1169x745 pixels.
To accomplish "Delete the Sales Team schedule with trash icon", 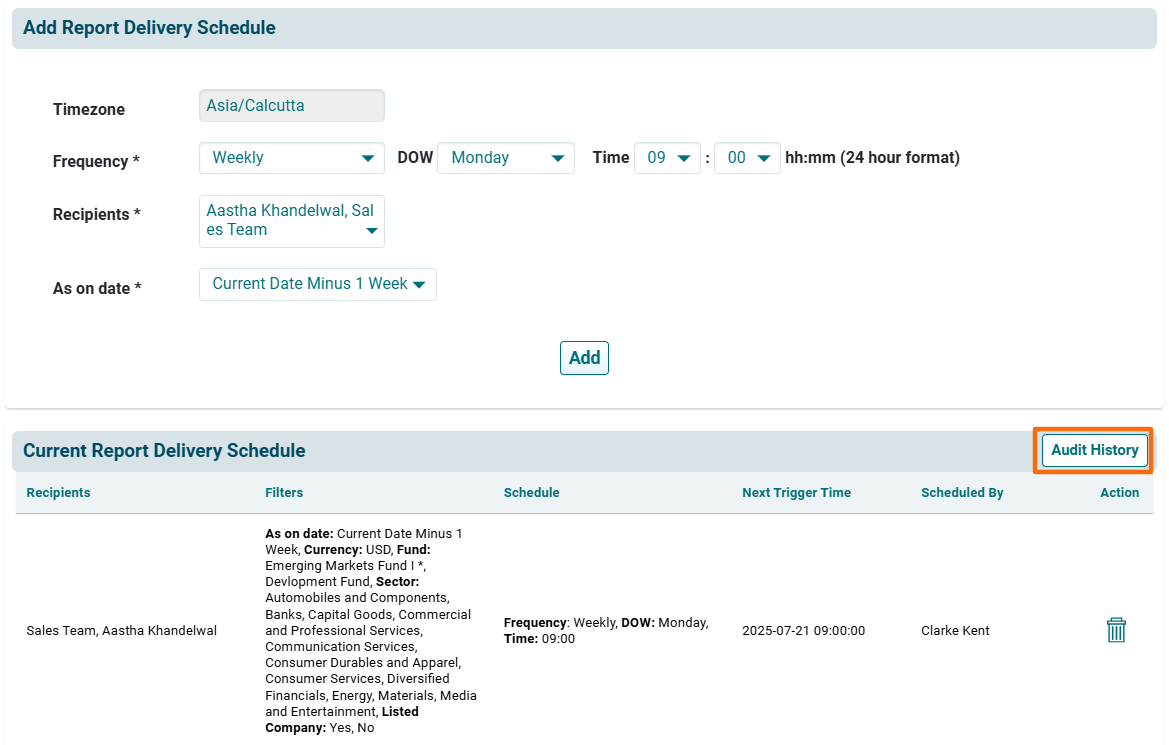I will (x=1116, y=630).
